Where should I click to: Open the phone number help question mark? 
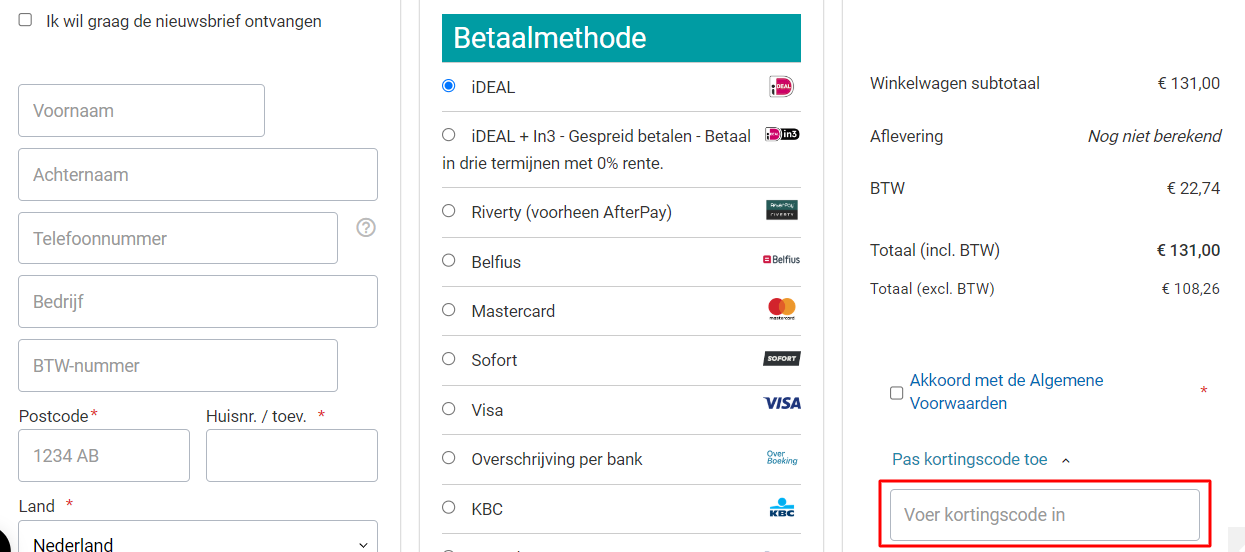click(x=366, y=228)
